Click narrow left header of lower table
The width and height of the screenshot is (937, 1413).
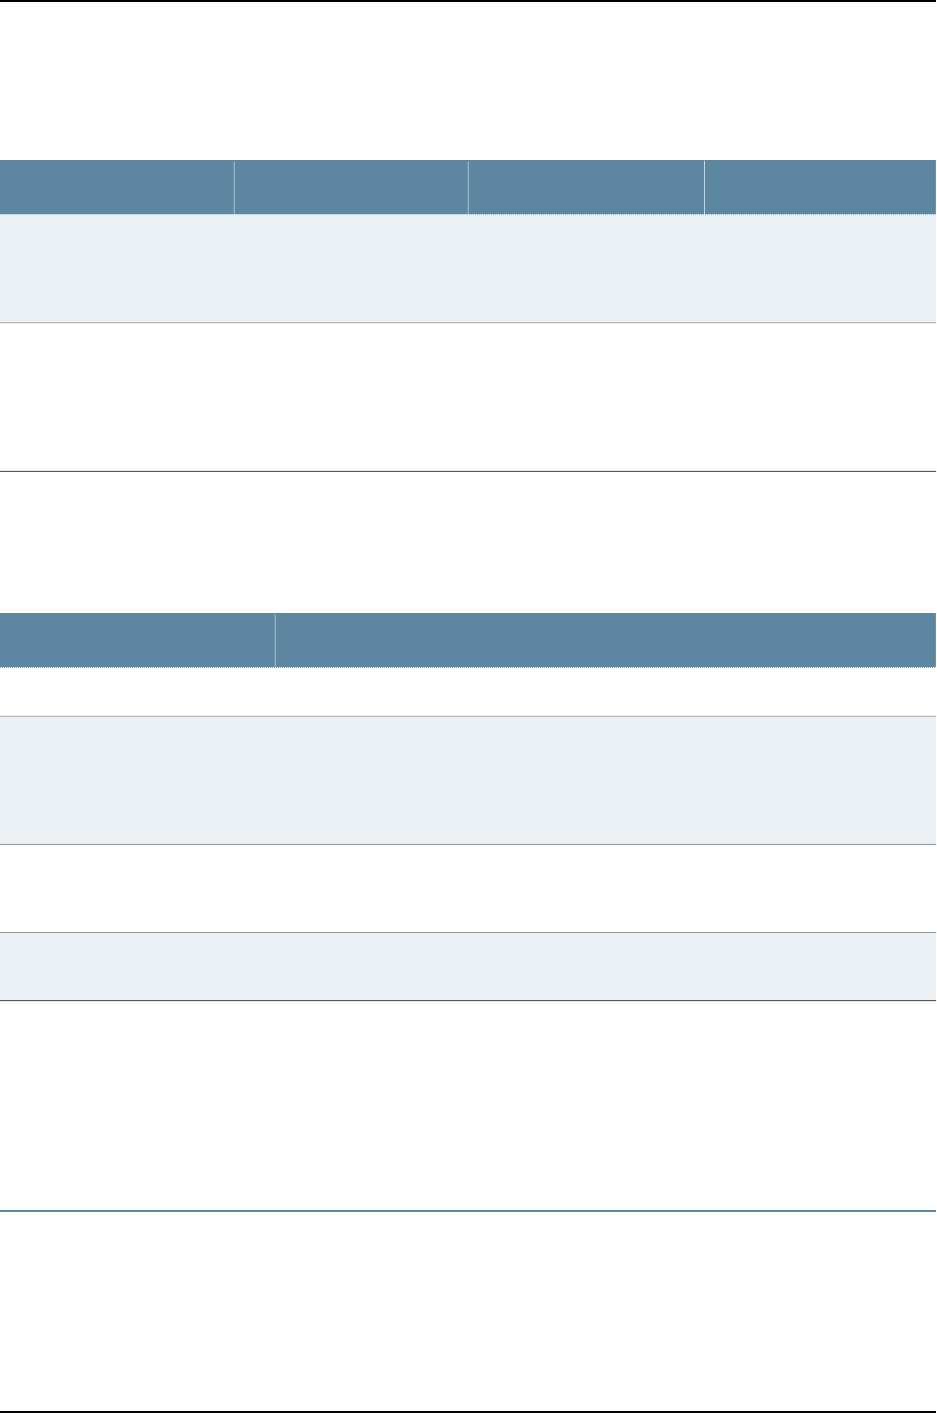click(x=137, y=640)
